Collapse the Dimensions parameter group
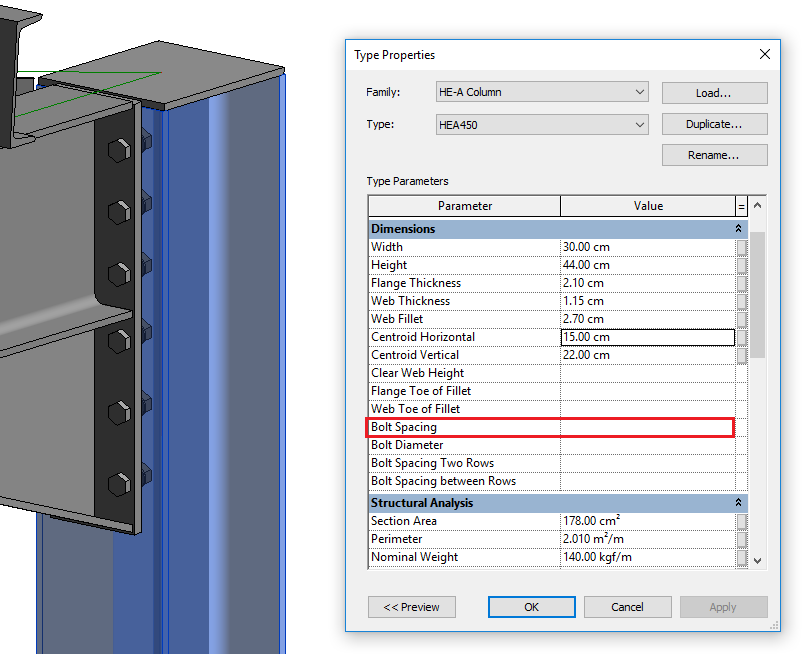Viewport: 807px width, 654px height. pyautogui.click(x=739, y=229)
